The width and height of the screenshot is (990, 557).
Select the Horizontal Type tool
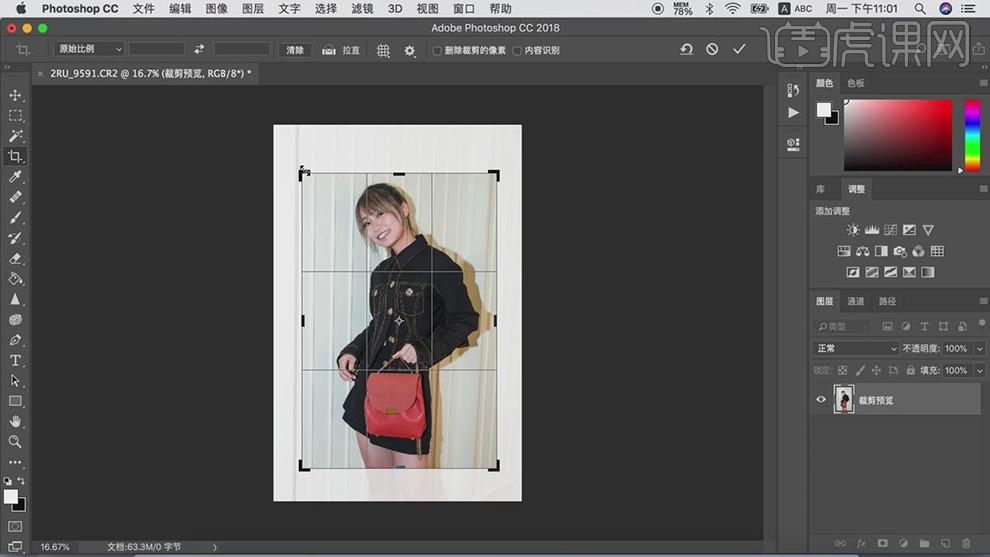click(15, 361)
